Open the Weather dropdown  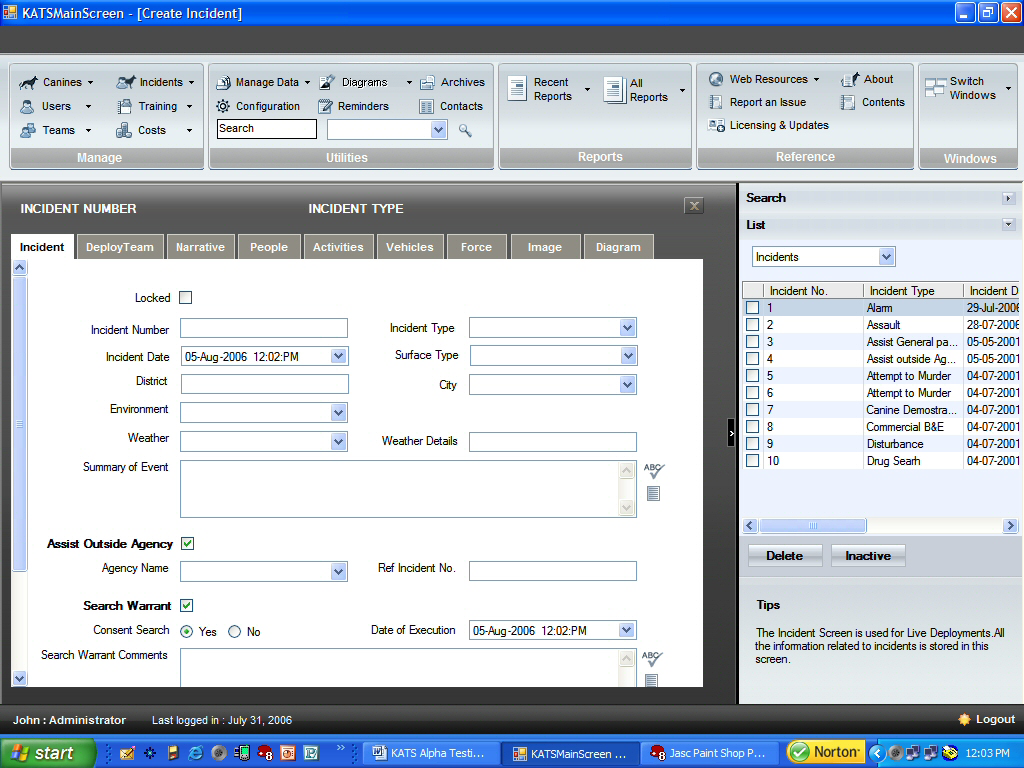click(338, 441)
